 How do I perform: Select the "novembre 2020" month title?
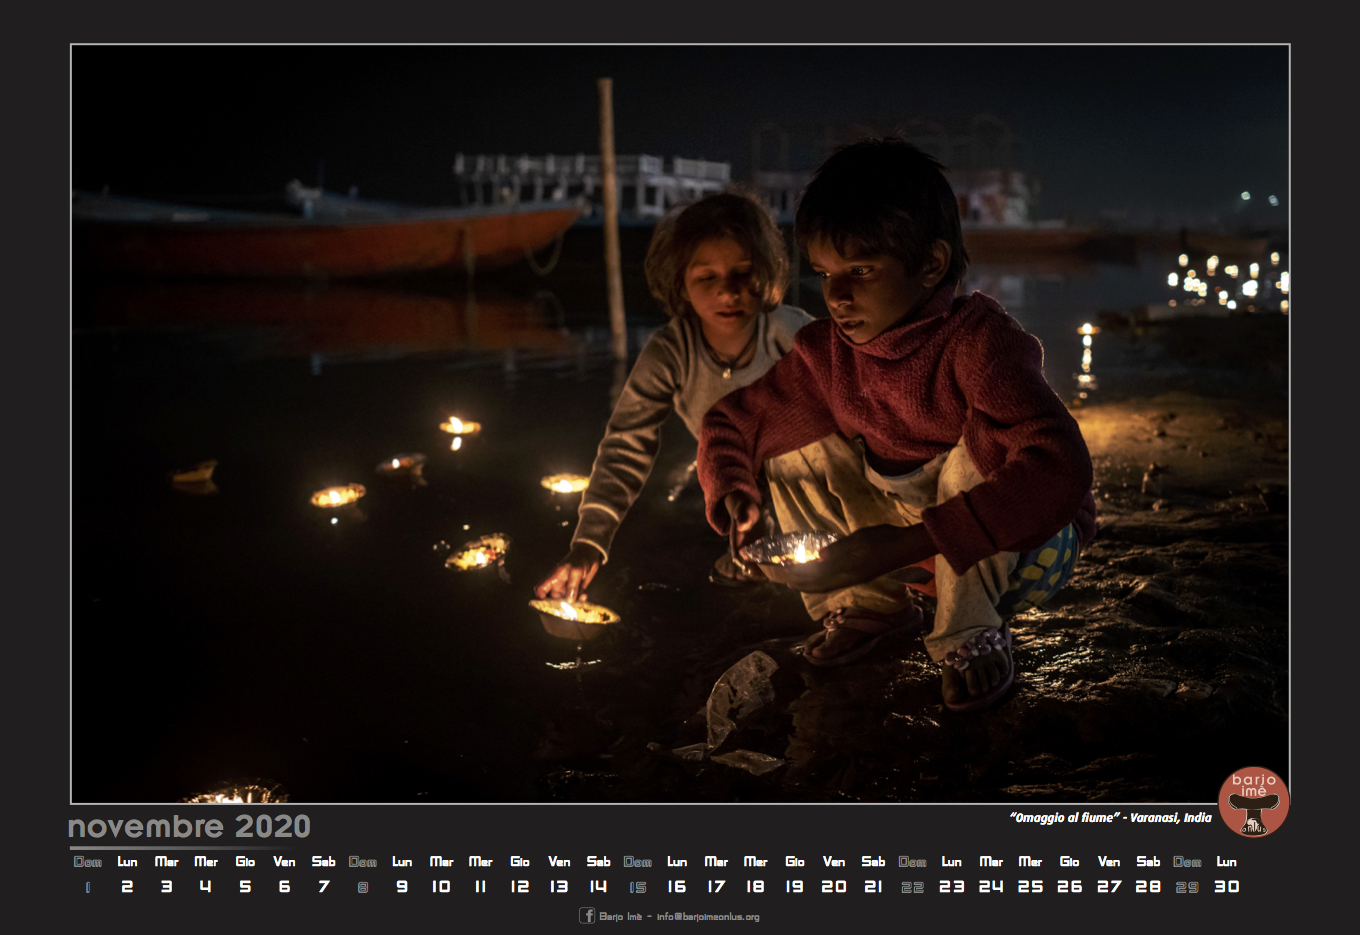189,827
